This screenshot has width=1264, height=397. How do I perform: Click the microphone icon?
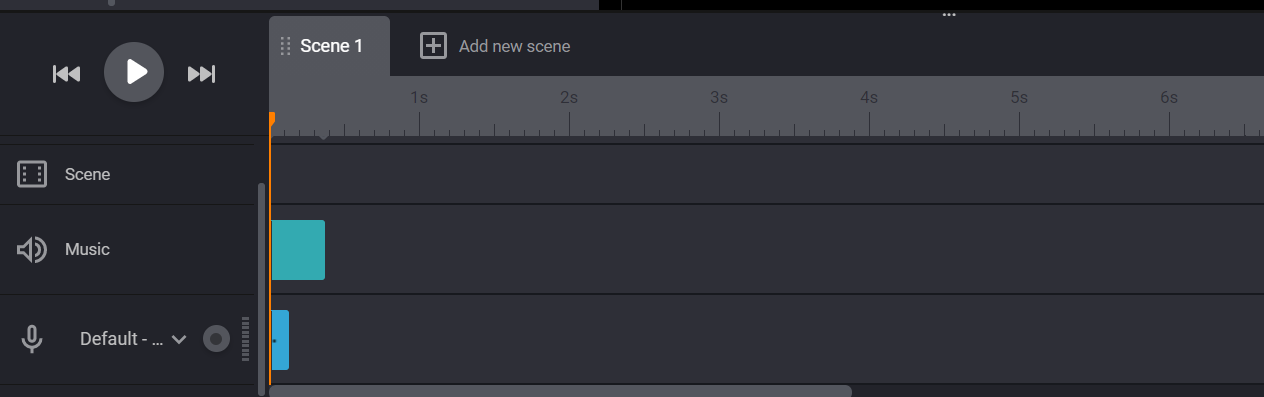32,339
